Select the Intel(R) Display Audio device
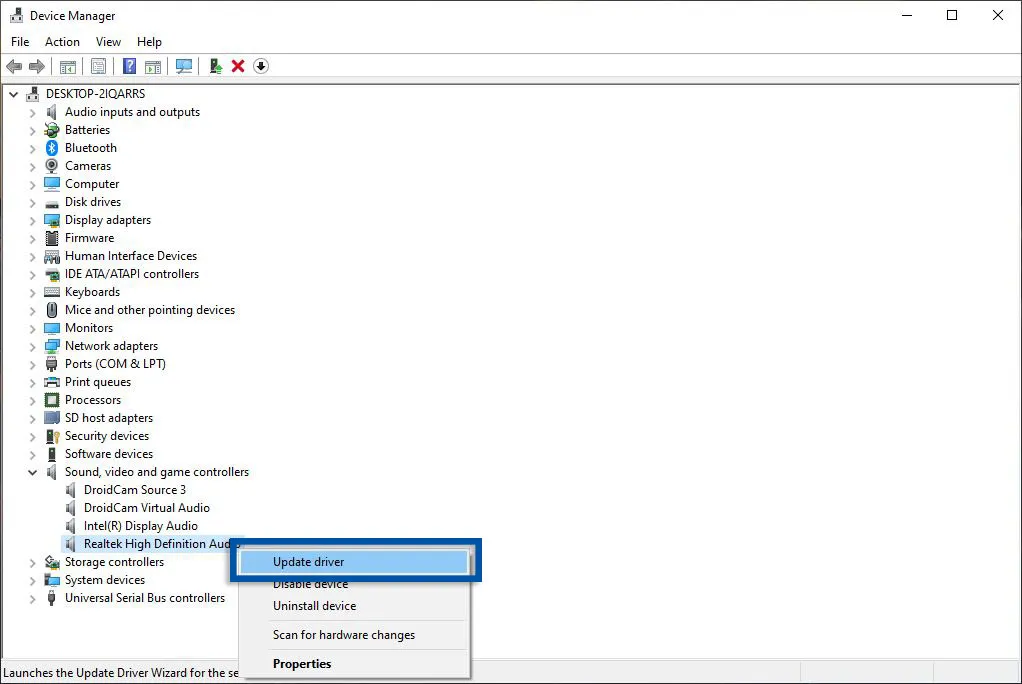1022x684 pixels. tap(139, 525)
